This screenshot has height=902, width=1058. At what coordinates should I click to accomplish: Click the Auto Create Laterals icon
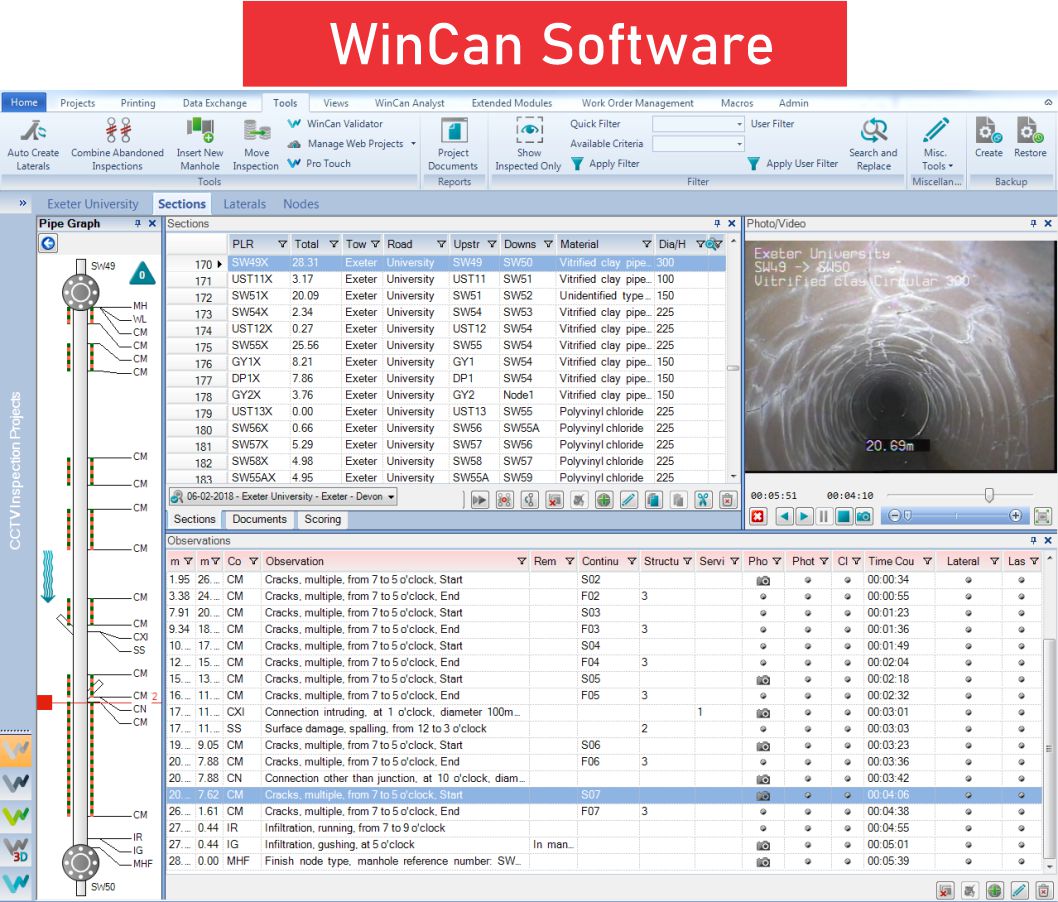pos(33,130)
